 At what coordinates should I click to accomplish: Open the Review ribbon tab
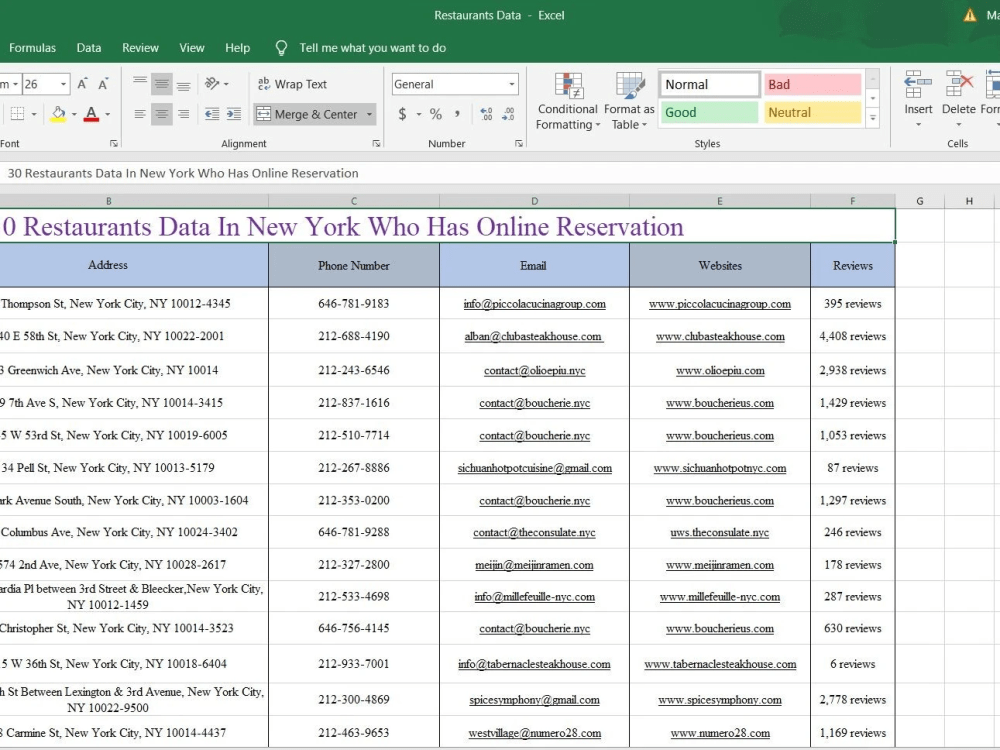click(140, 47)
